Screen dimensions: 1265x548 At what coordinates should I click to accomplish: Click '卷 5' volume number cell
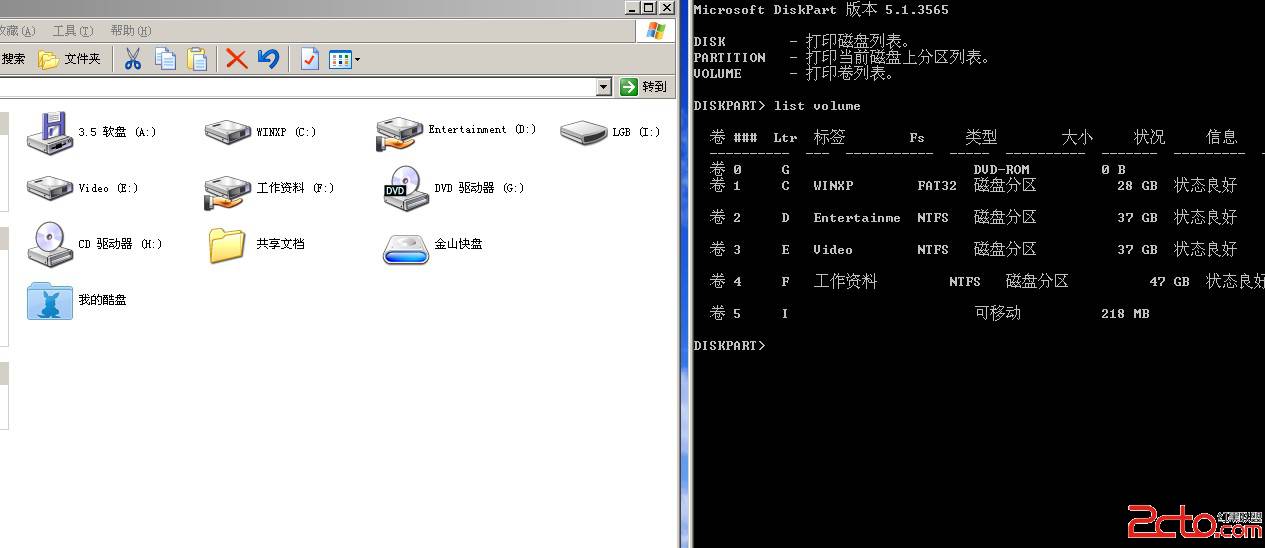[725, 314]
